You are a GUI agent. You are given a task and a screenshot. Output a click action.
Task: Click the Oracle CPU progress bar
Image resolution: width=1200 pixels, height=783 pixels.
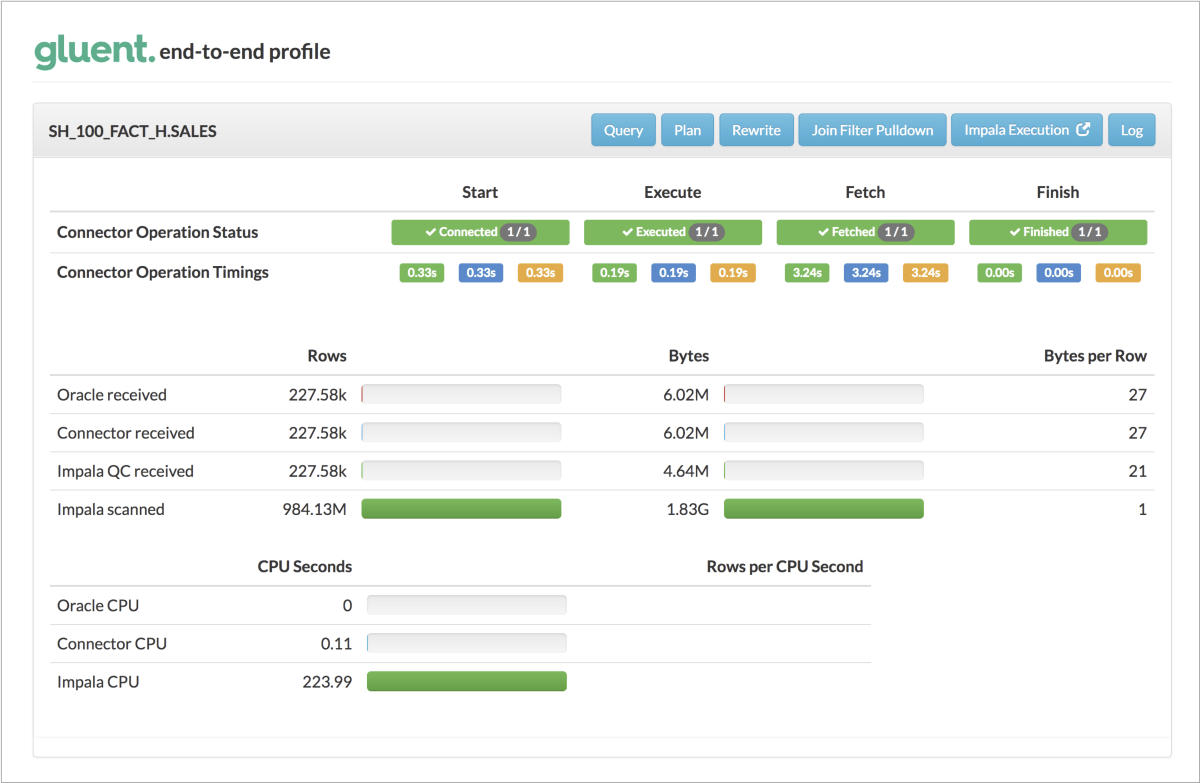coord(467,606)
